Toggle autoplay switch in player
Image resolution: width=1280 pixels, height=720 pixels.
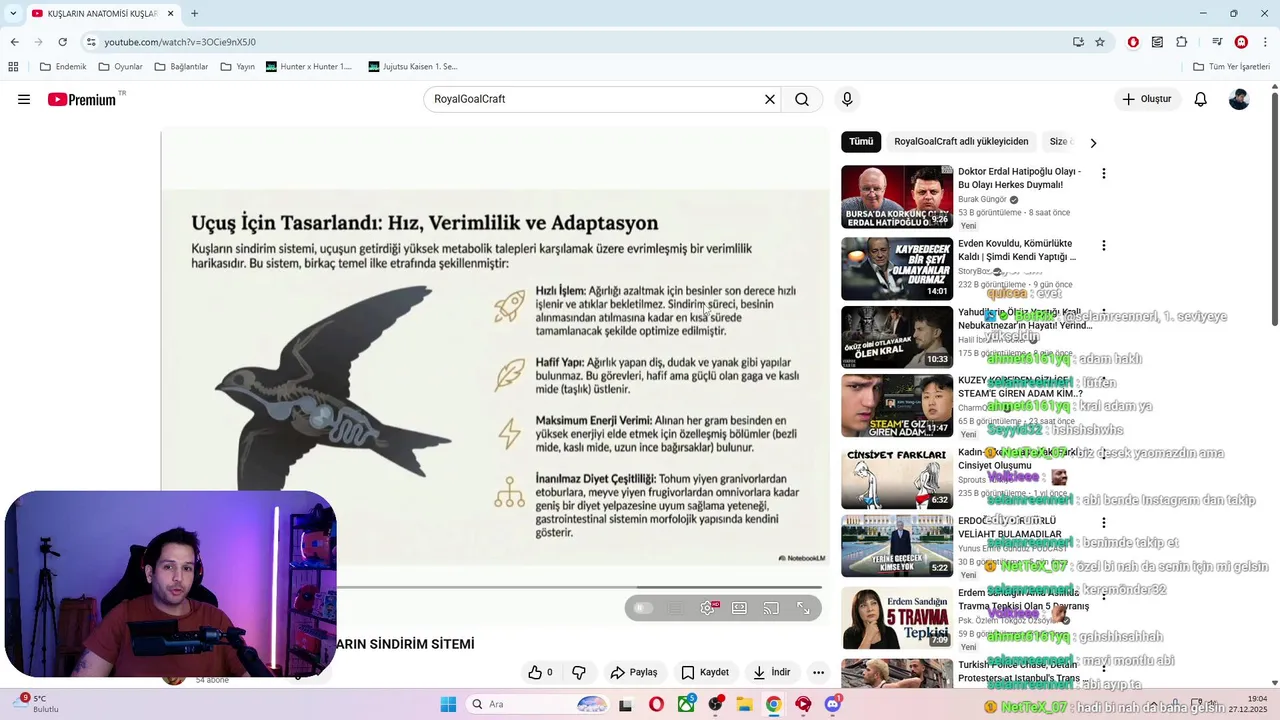coord(644,608)
